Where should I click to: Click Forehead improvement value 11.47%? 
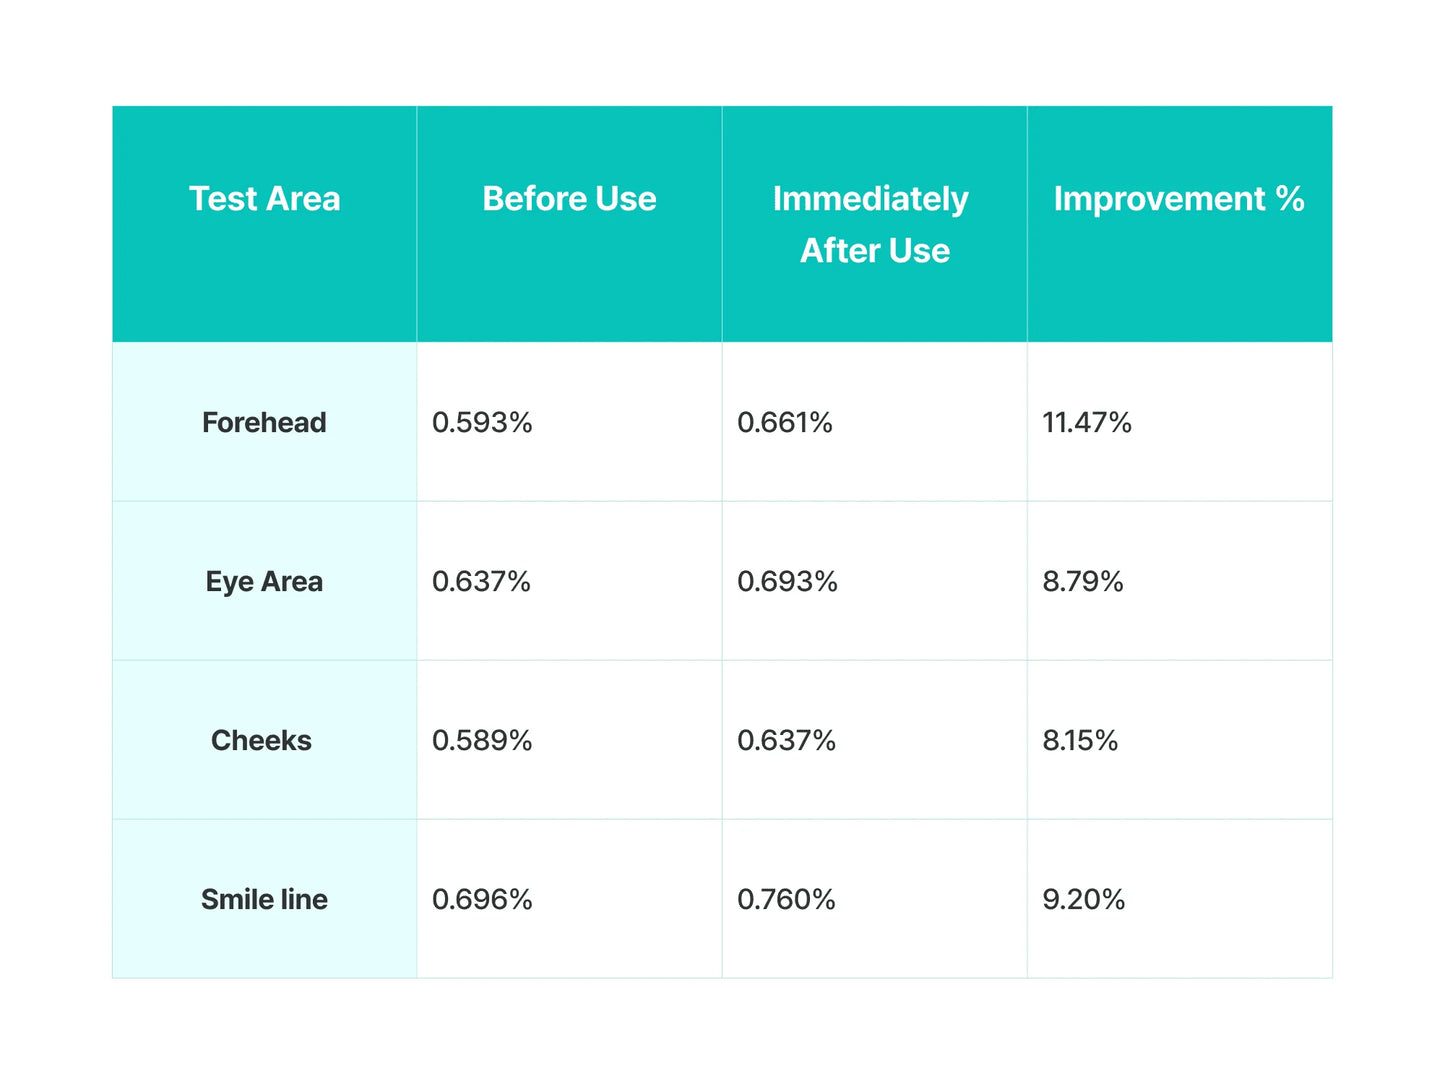click(x=1087, y=423)
